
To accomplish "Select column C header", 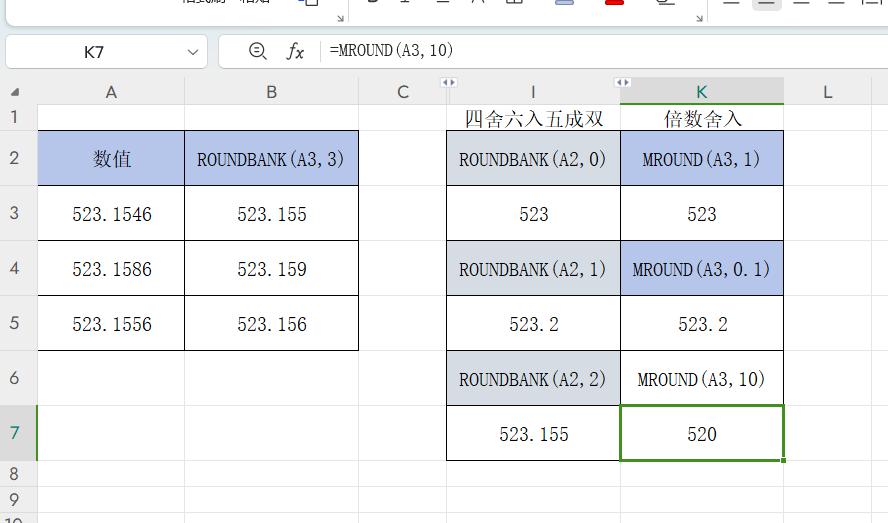I will (403, 92).
